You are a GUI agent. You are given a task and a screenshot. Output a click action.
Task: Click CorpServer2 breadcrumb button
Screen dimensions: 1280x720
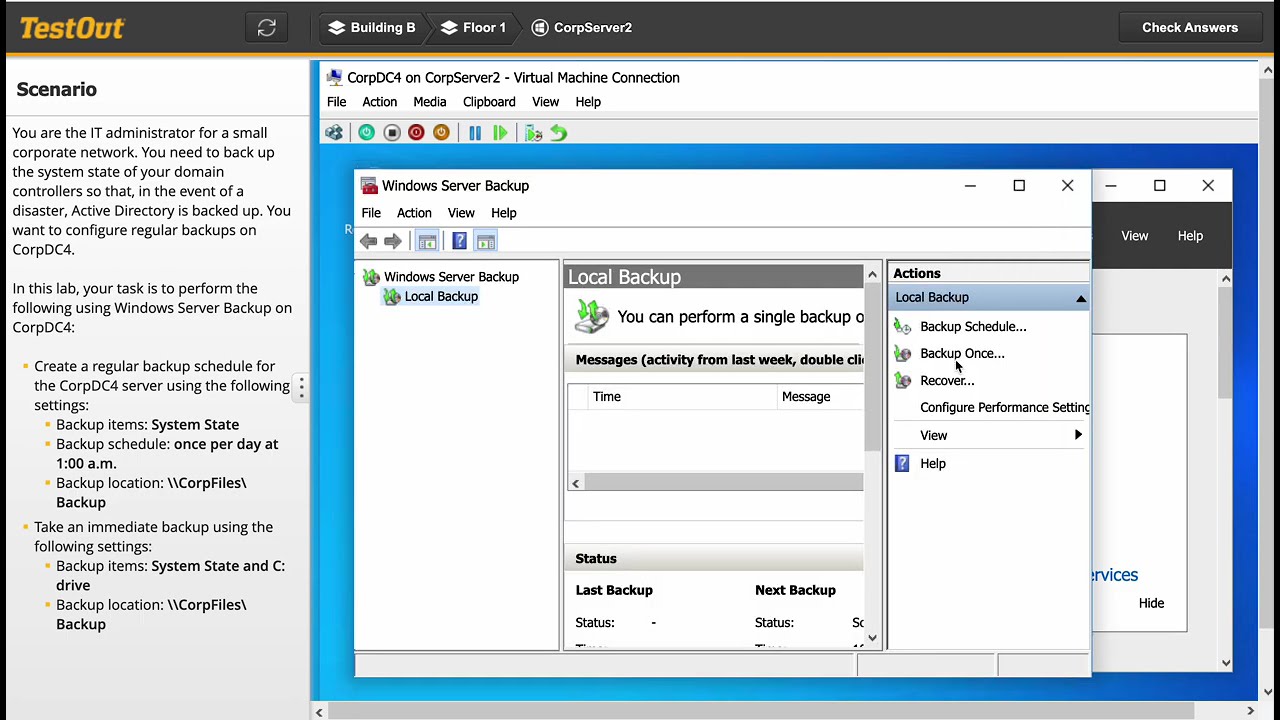click(582, 28)
